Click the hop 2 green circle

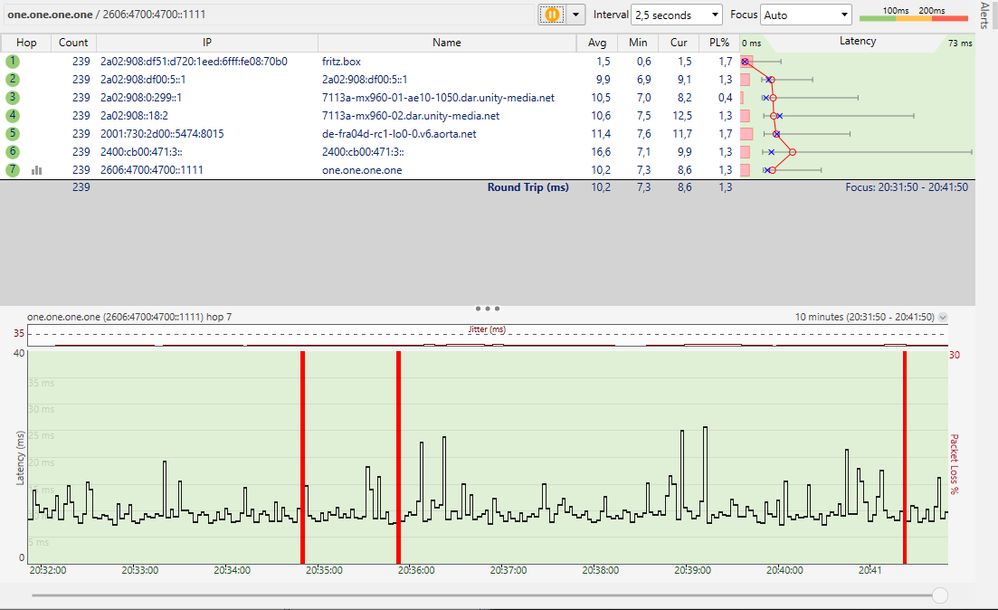point(13,79)
